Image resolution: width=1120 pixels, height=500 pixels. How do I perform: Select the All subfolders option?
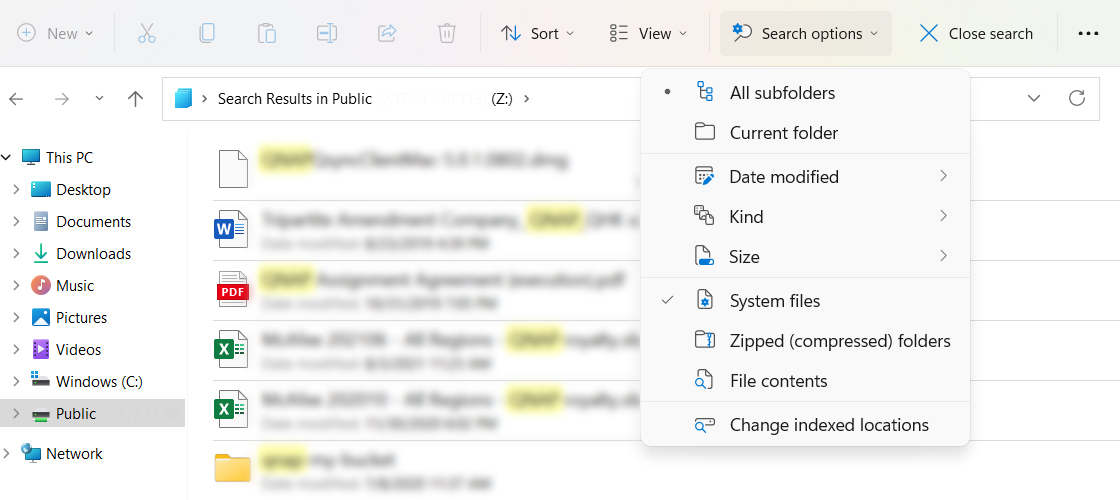click(x=782, y=93)
